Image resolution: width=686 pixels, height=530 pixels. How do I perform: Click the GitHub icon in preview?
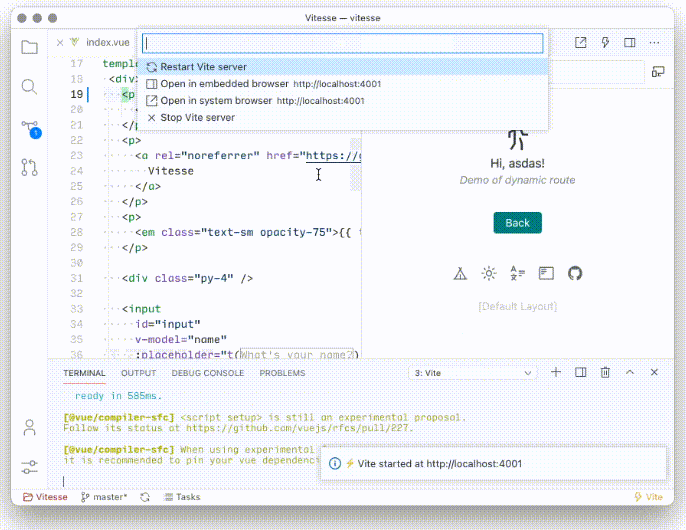coord(575,274)
